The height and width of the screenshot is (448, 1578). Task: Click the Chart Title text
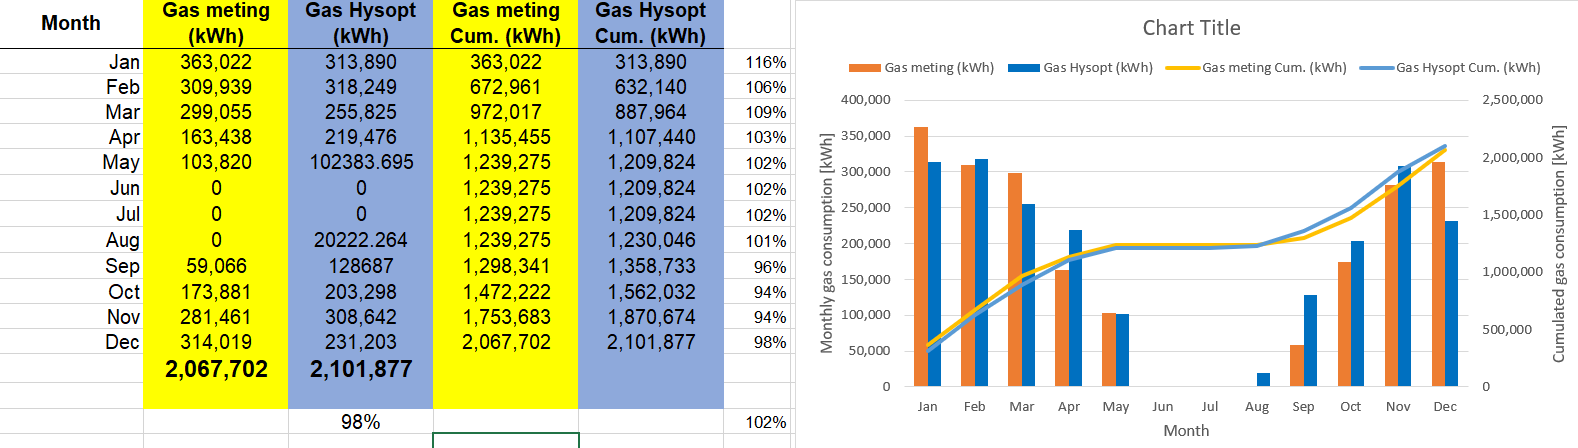(x=1191, y=28)
